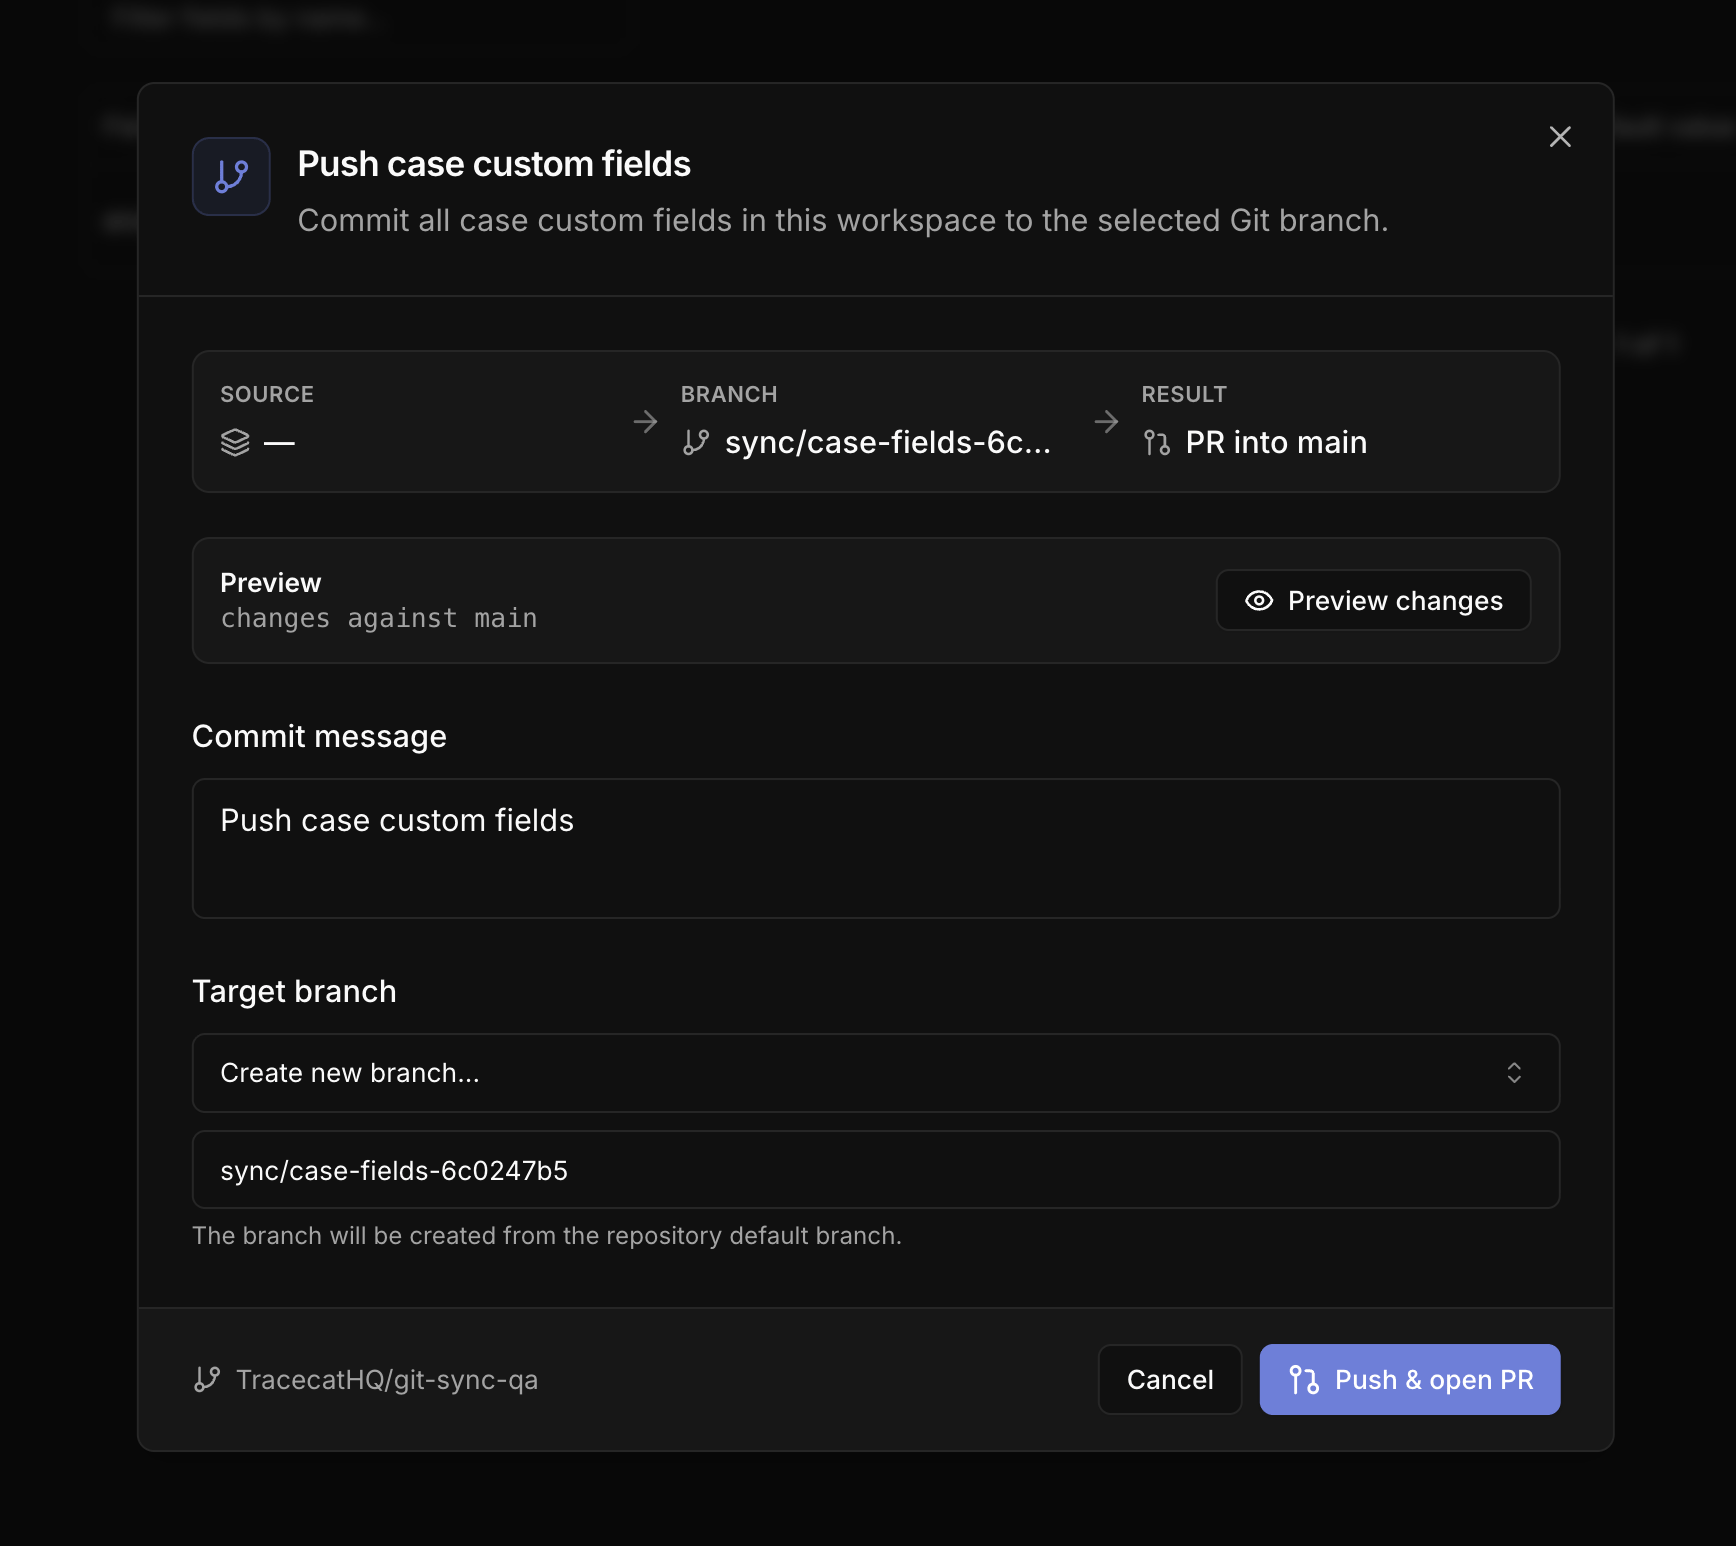Click the PR into main result text
The image size is (1736, 1546).
coord(1276,442)
